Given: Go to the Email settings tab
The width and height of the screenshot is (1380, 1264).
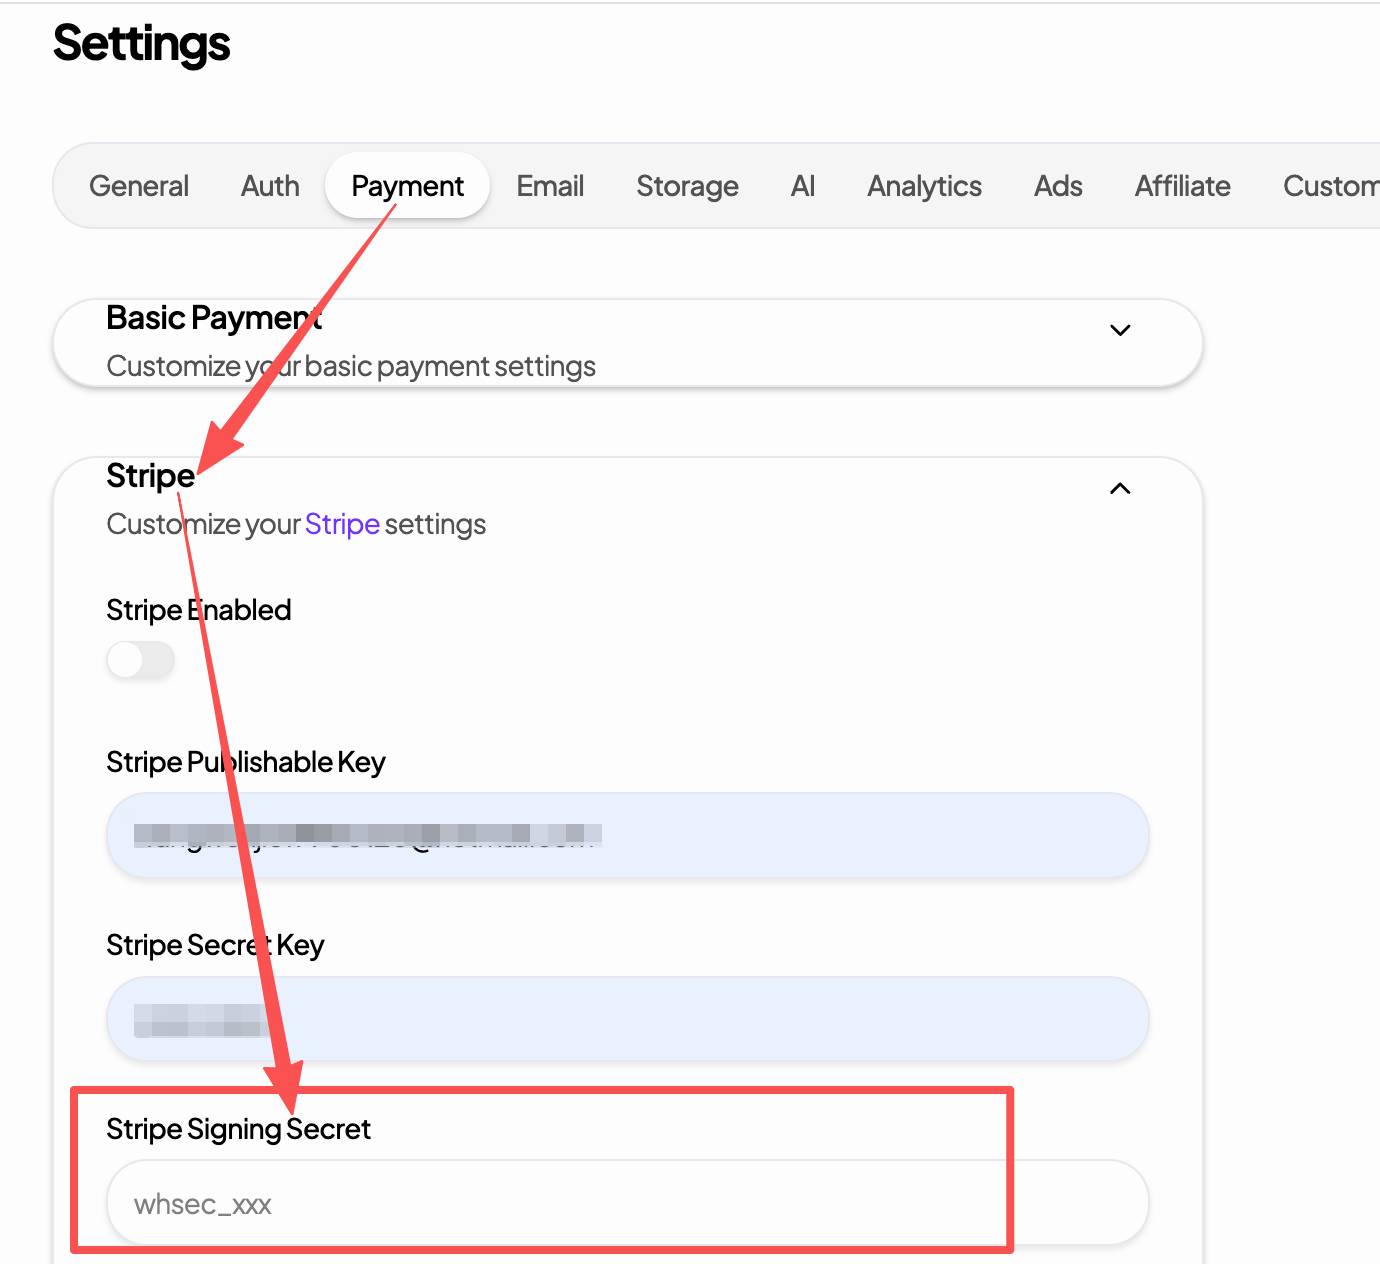Looking at the screenshot, I should (x=550, y=186).
